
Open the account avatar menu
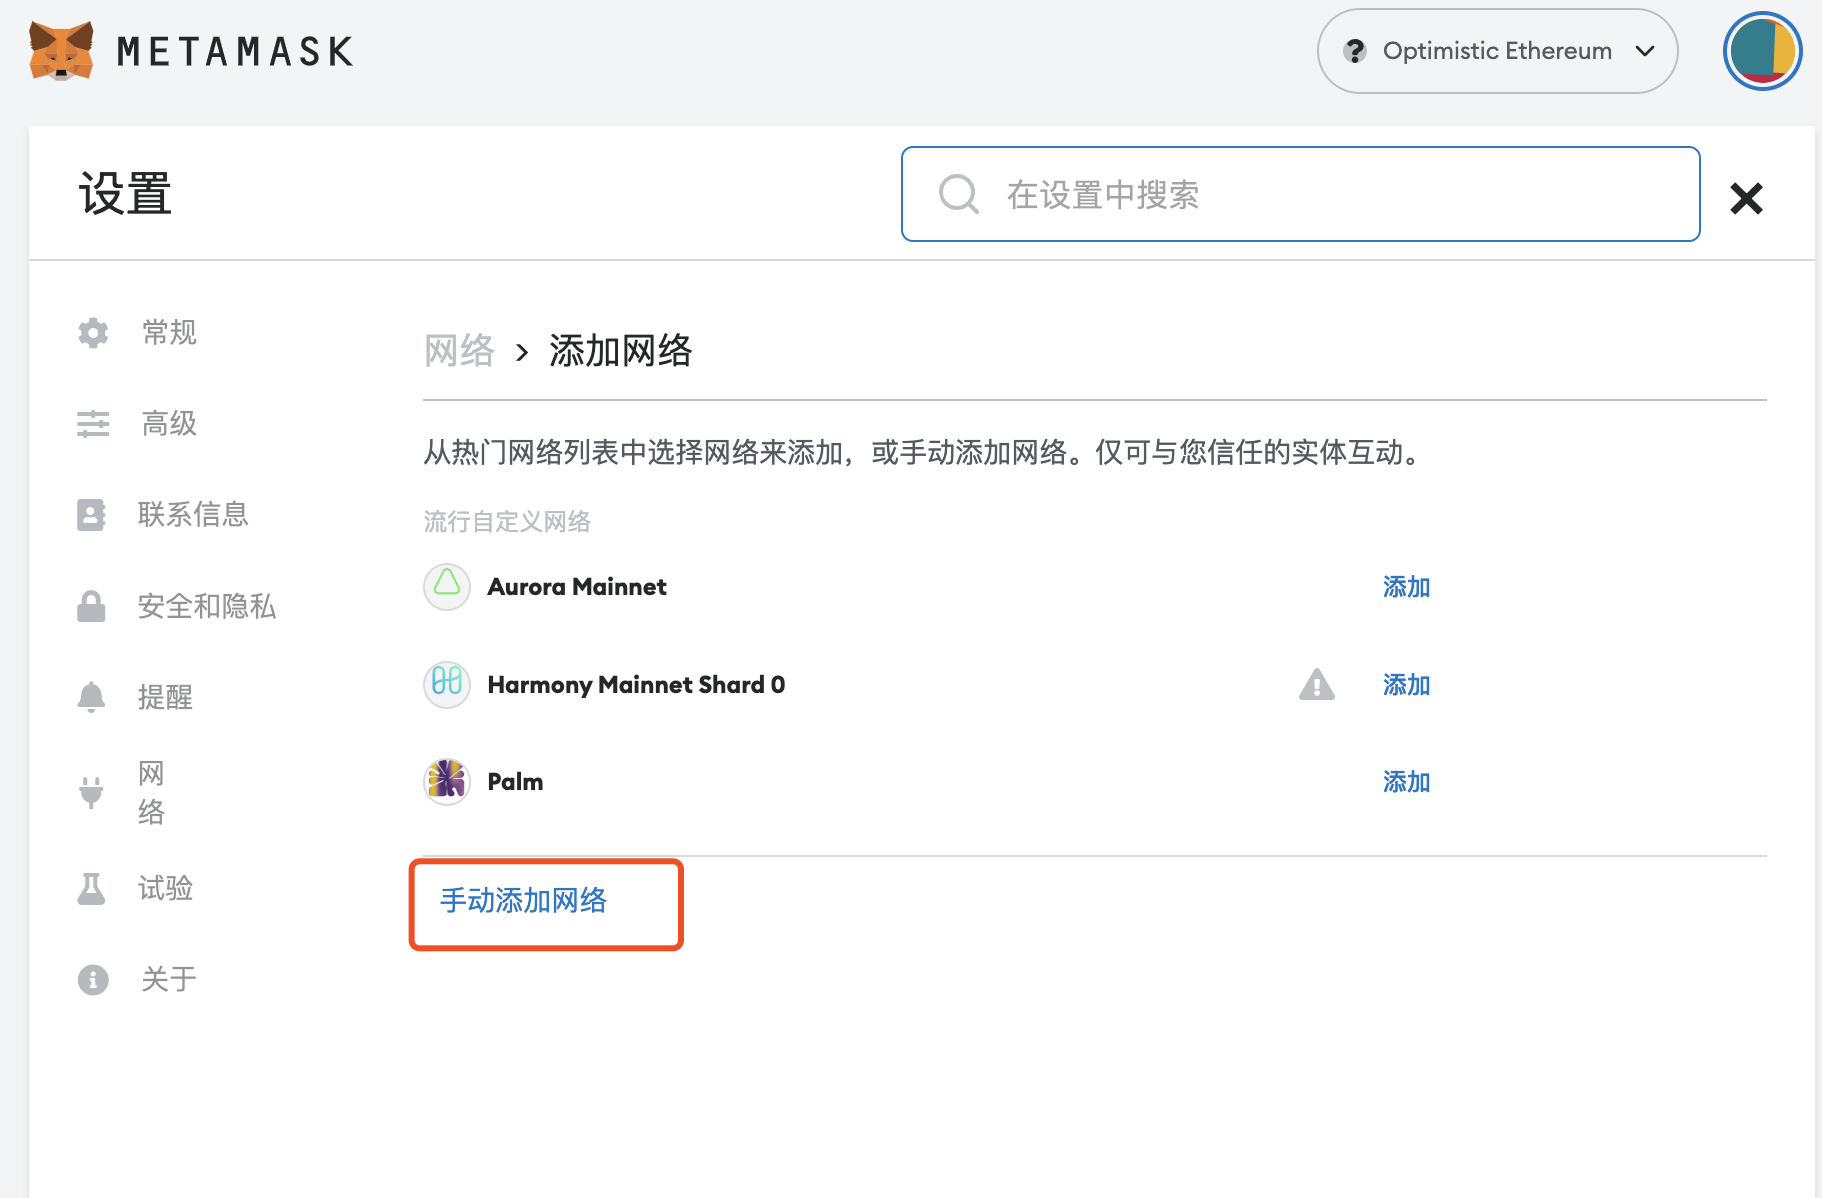point(1762,51)
